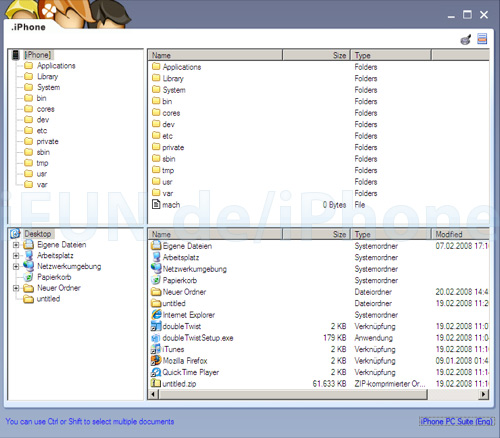Click the horizontal scrollbar thumb in the desktop list
The image size is (500, 438).
click(x=293, y=394)
